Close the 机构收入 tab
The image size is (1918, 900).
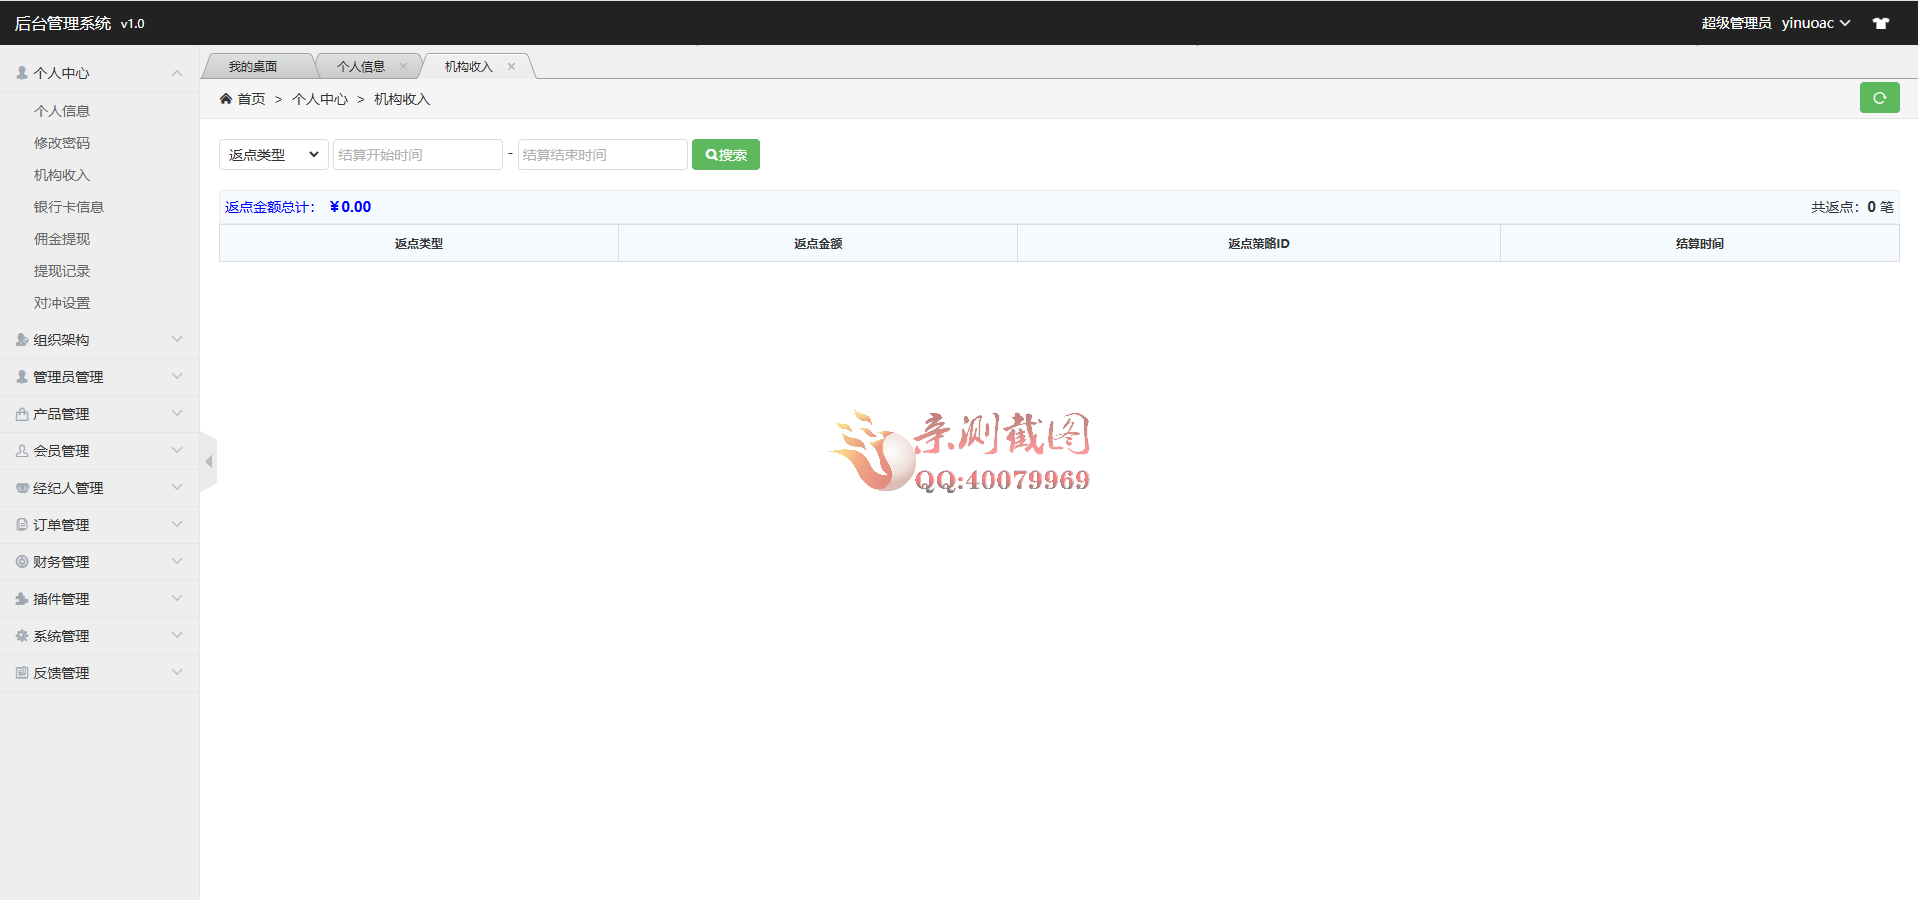coord(511,67)
